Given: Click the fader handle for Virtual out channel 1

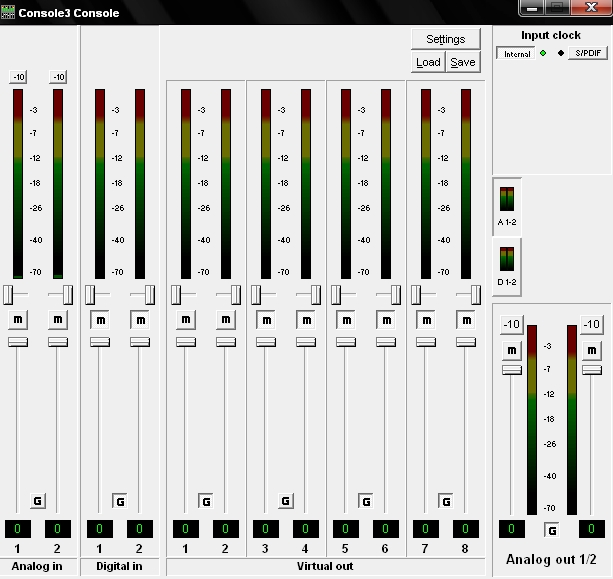Looking at the screenshot, I should pos(185,342).
